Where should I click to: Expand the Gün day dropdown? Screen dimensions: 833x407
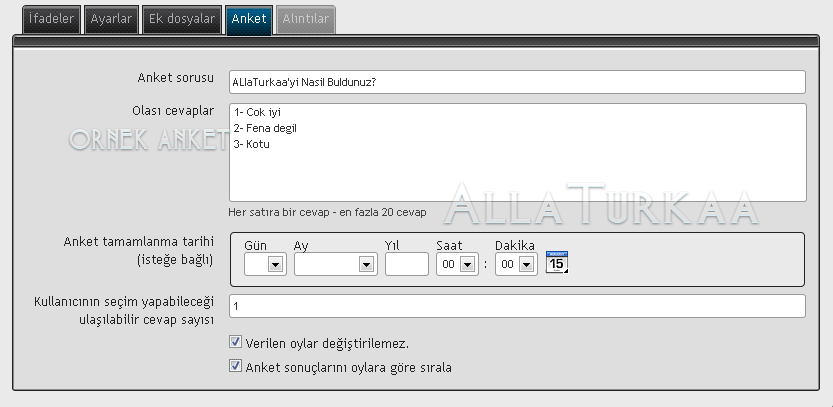coord(265,264)
